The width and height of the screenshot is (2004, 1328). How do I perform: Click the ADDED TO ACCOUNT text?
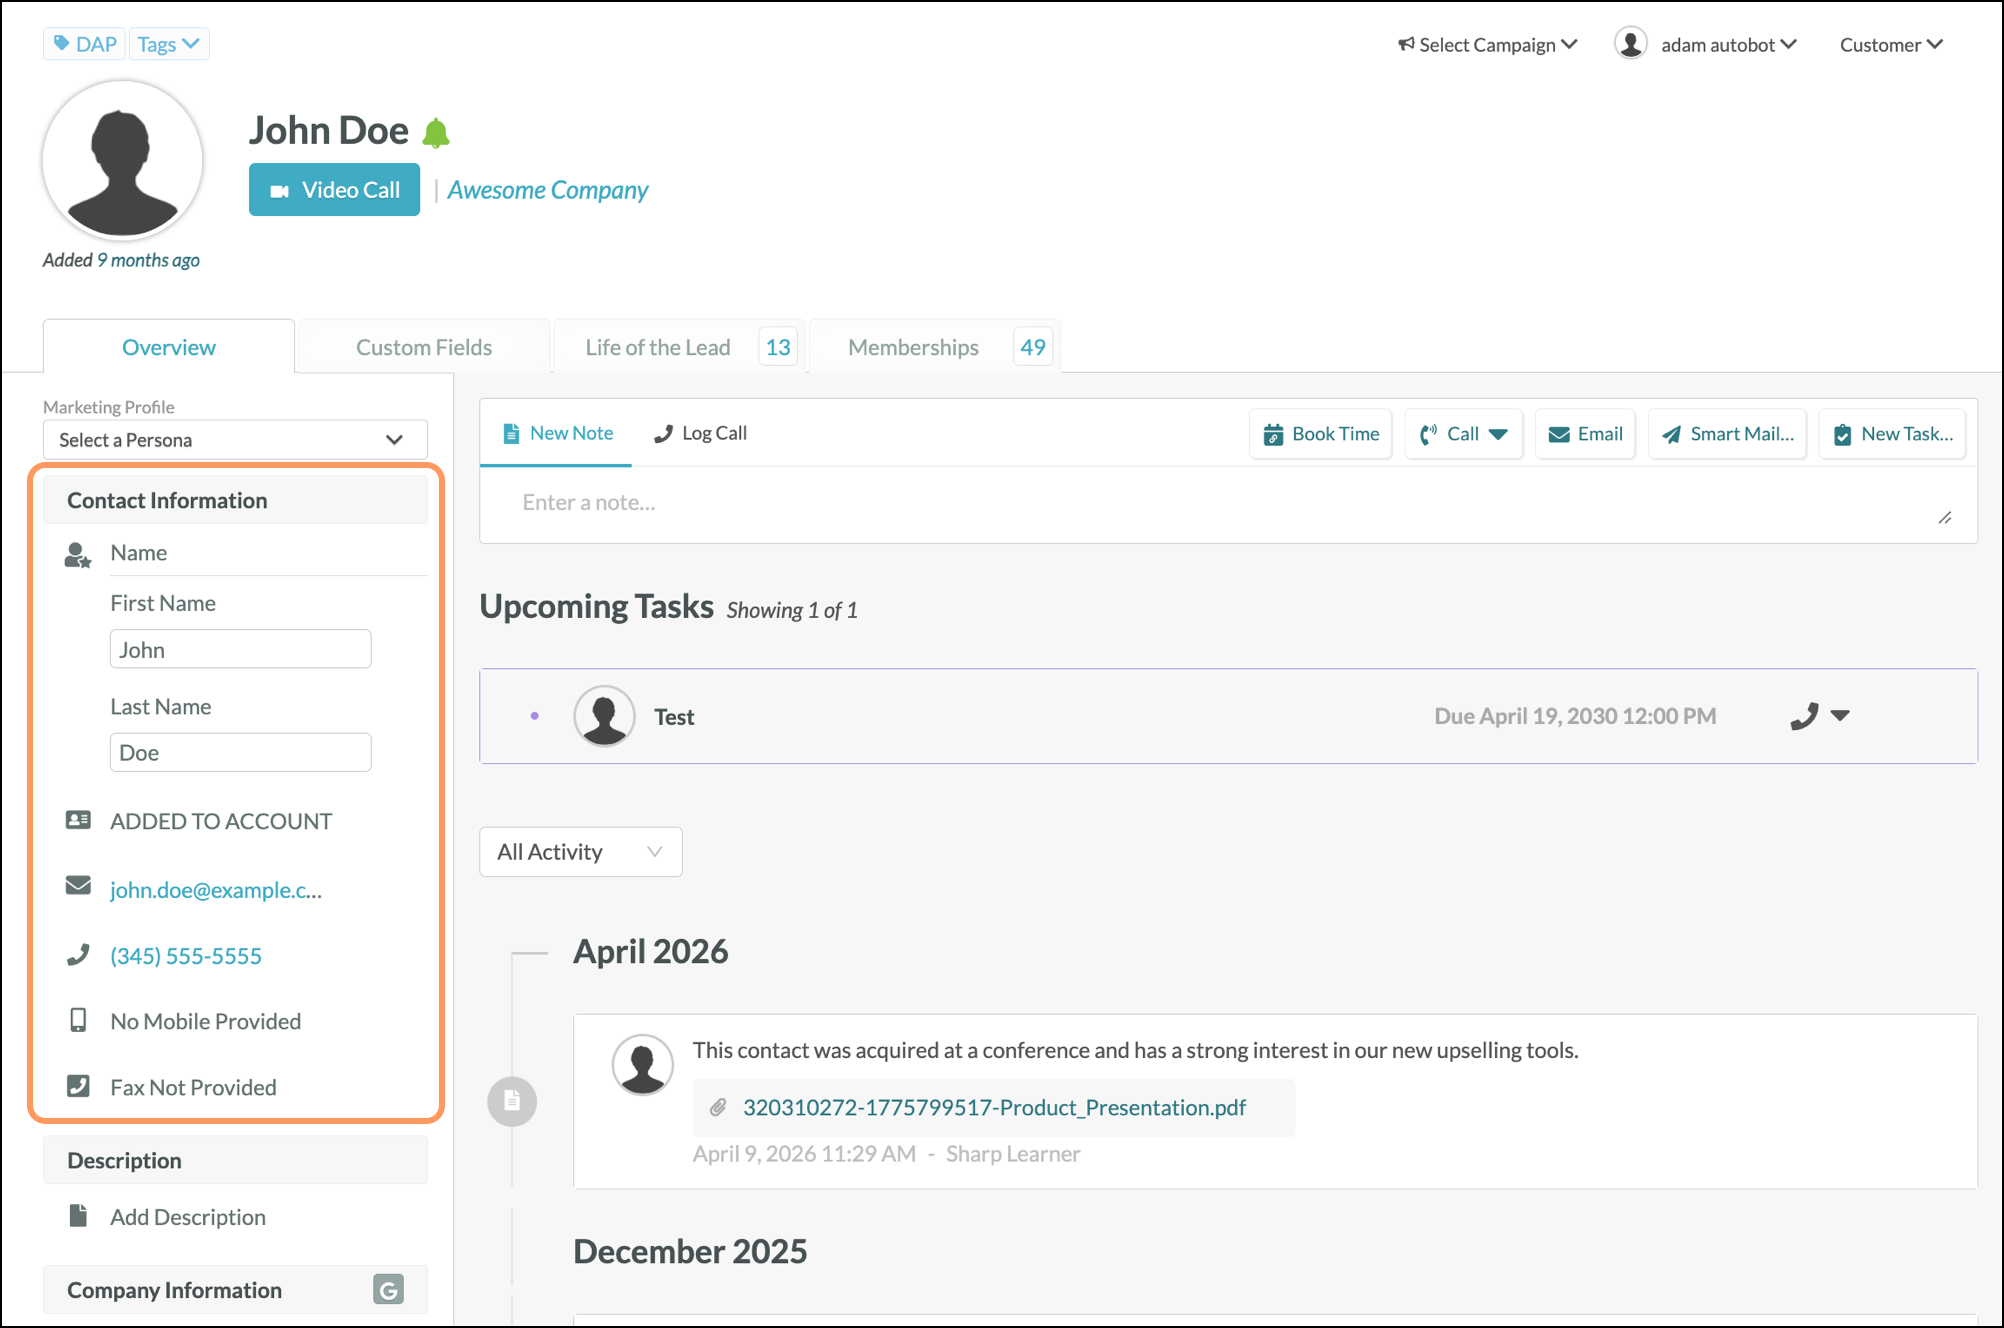(221, 821)
